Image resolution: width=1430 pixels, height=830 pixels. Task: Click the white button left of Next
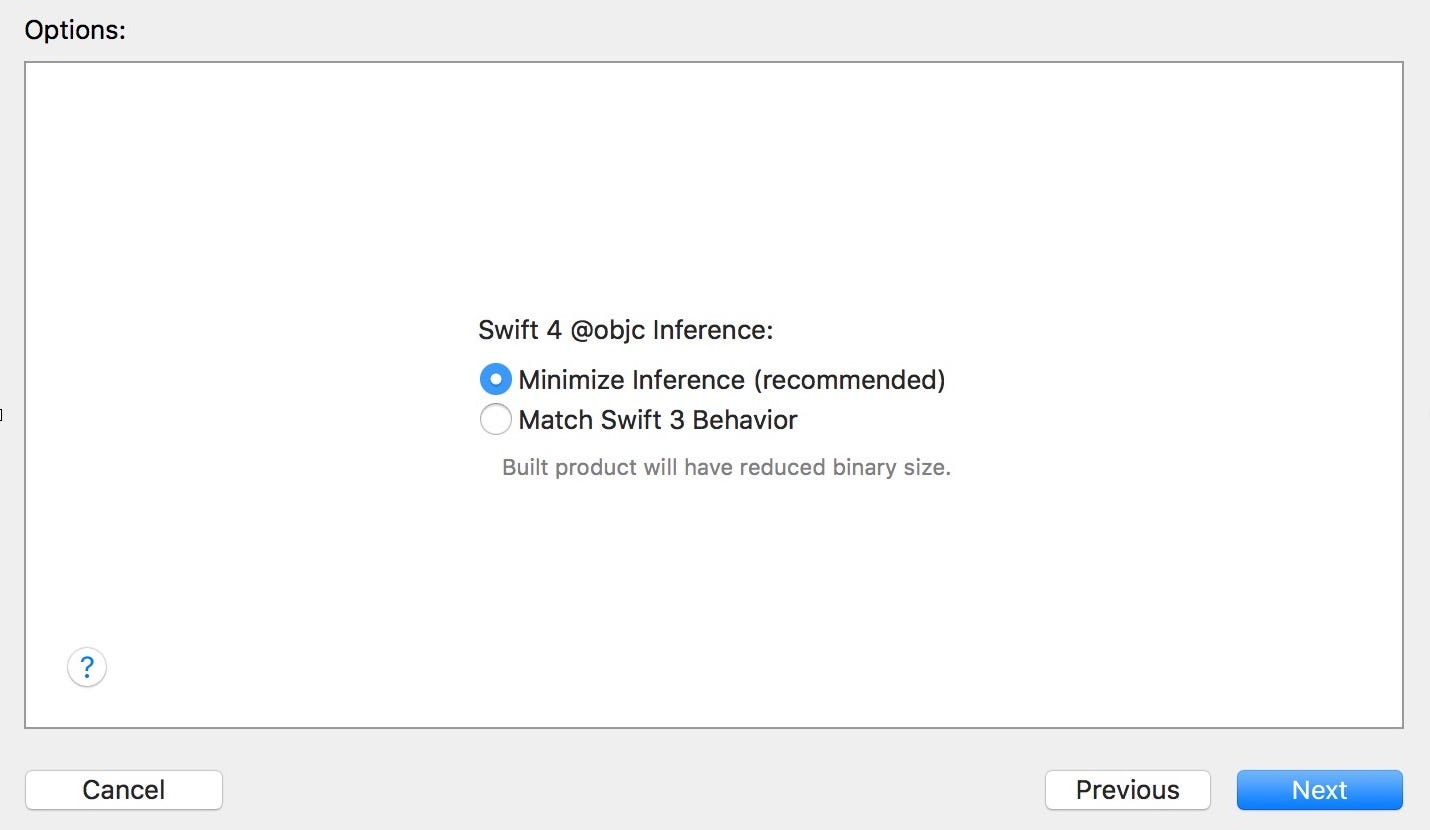(1127, 790)
